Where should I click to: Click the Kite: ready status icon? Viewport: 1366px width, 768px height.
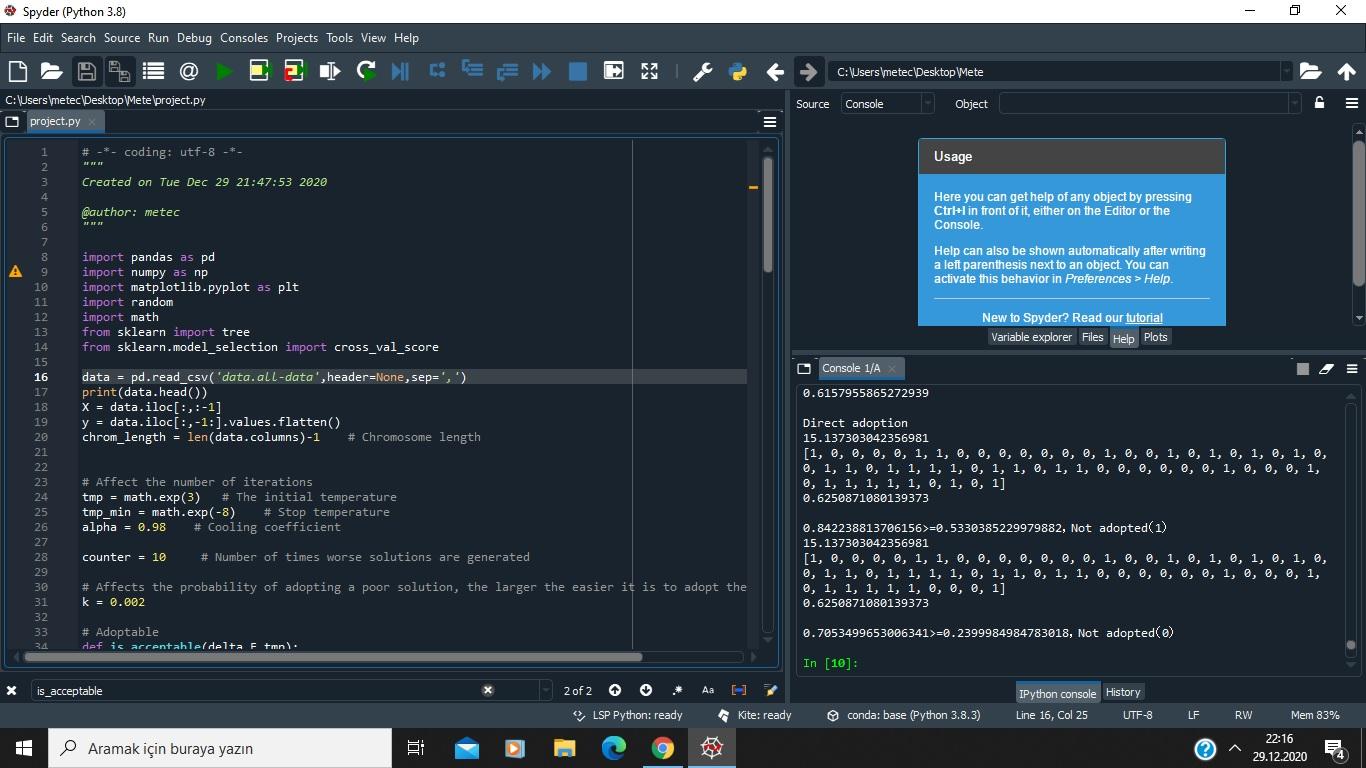(x=724, y=715)
